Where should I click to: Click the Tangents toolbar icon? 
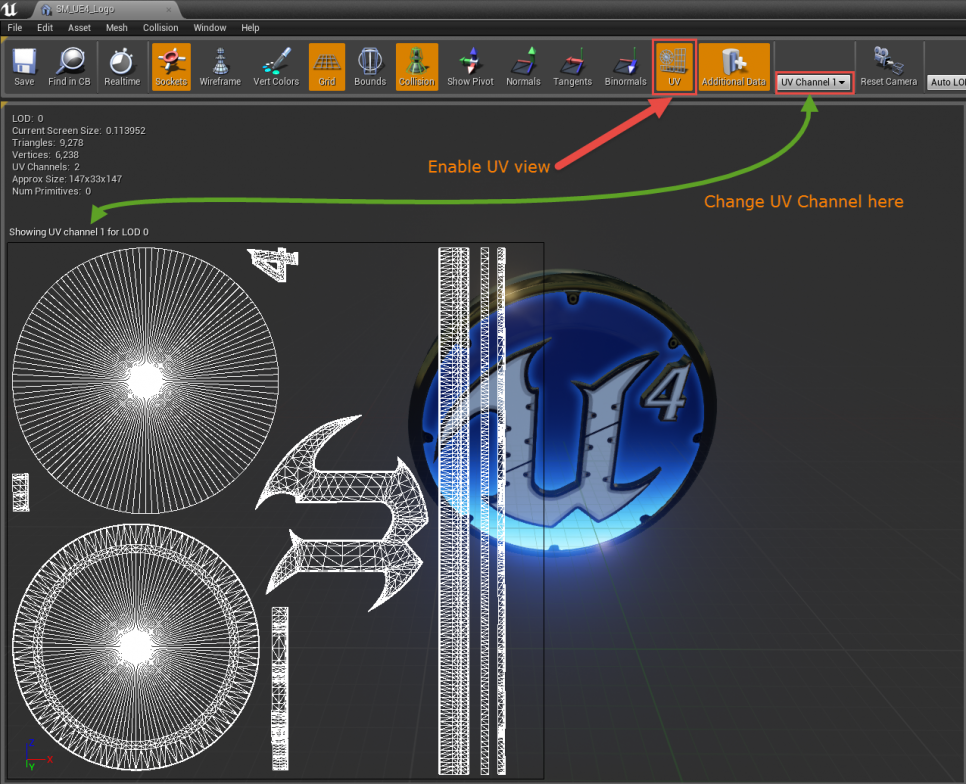coord(572,67)
